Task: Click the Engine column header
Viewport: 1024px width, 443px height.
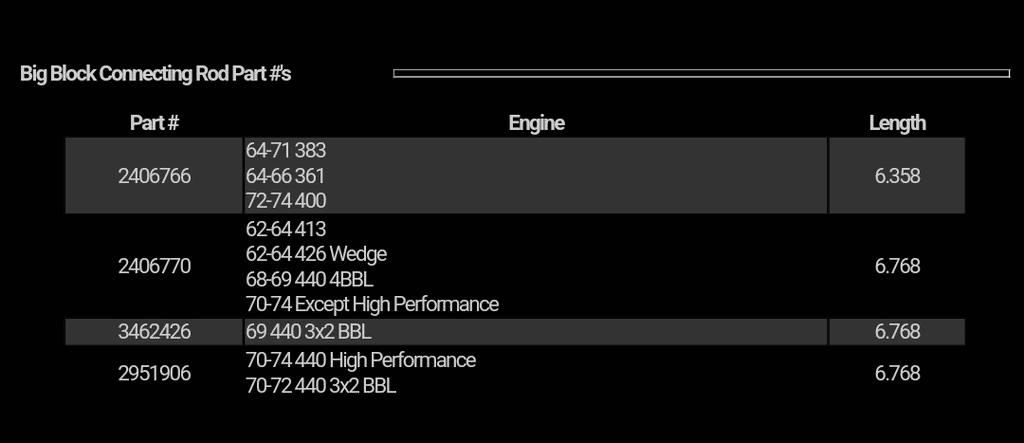Action: [x=536, y=123]
